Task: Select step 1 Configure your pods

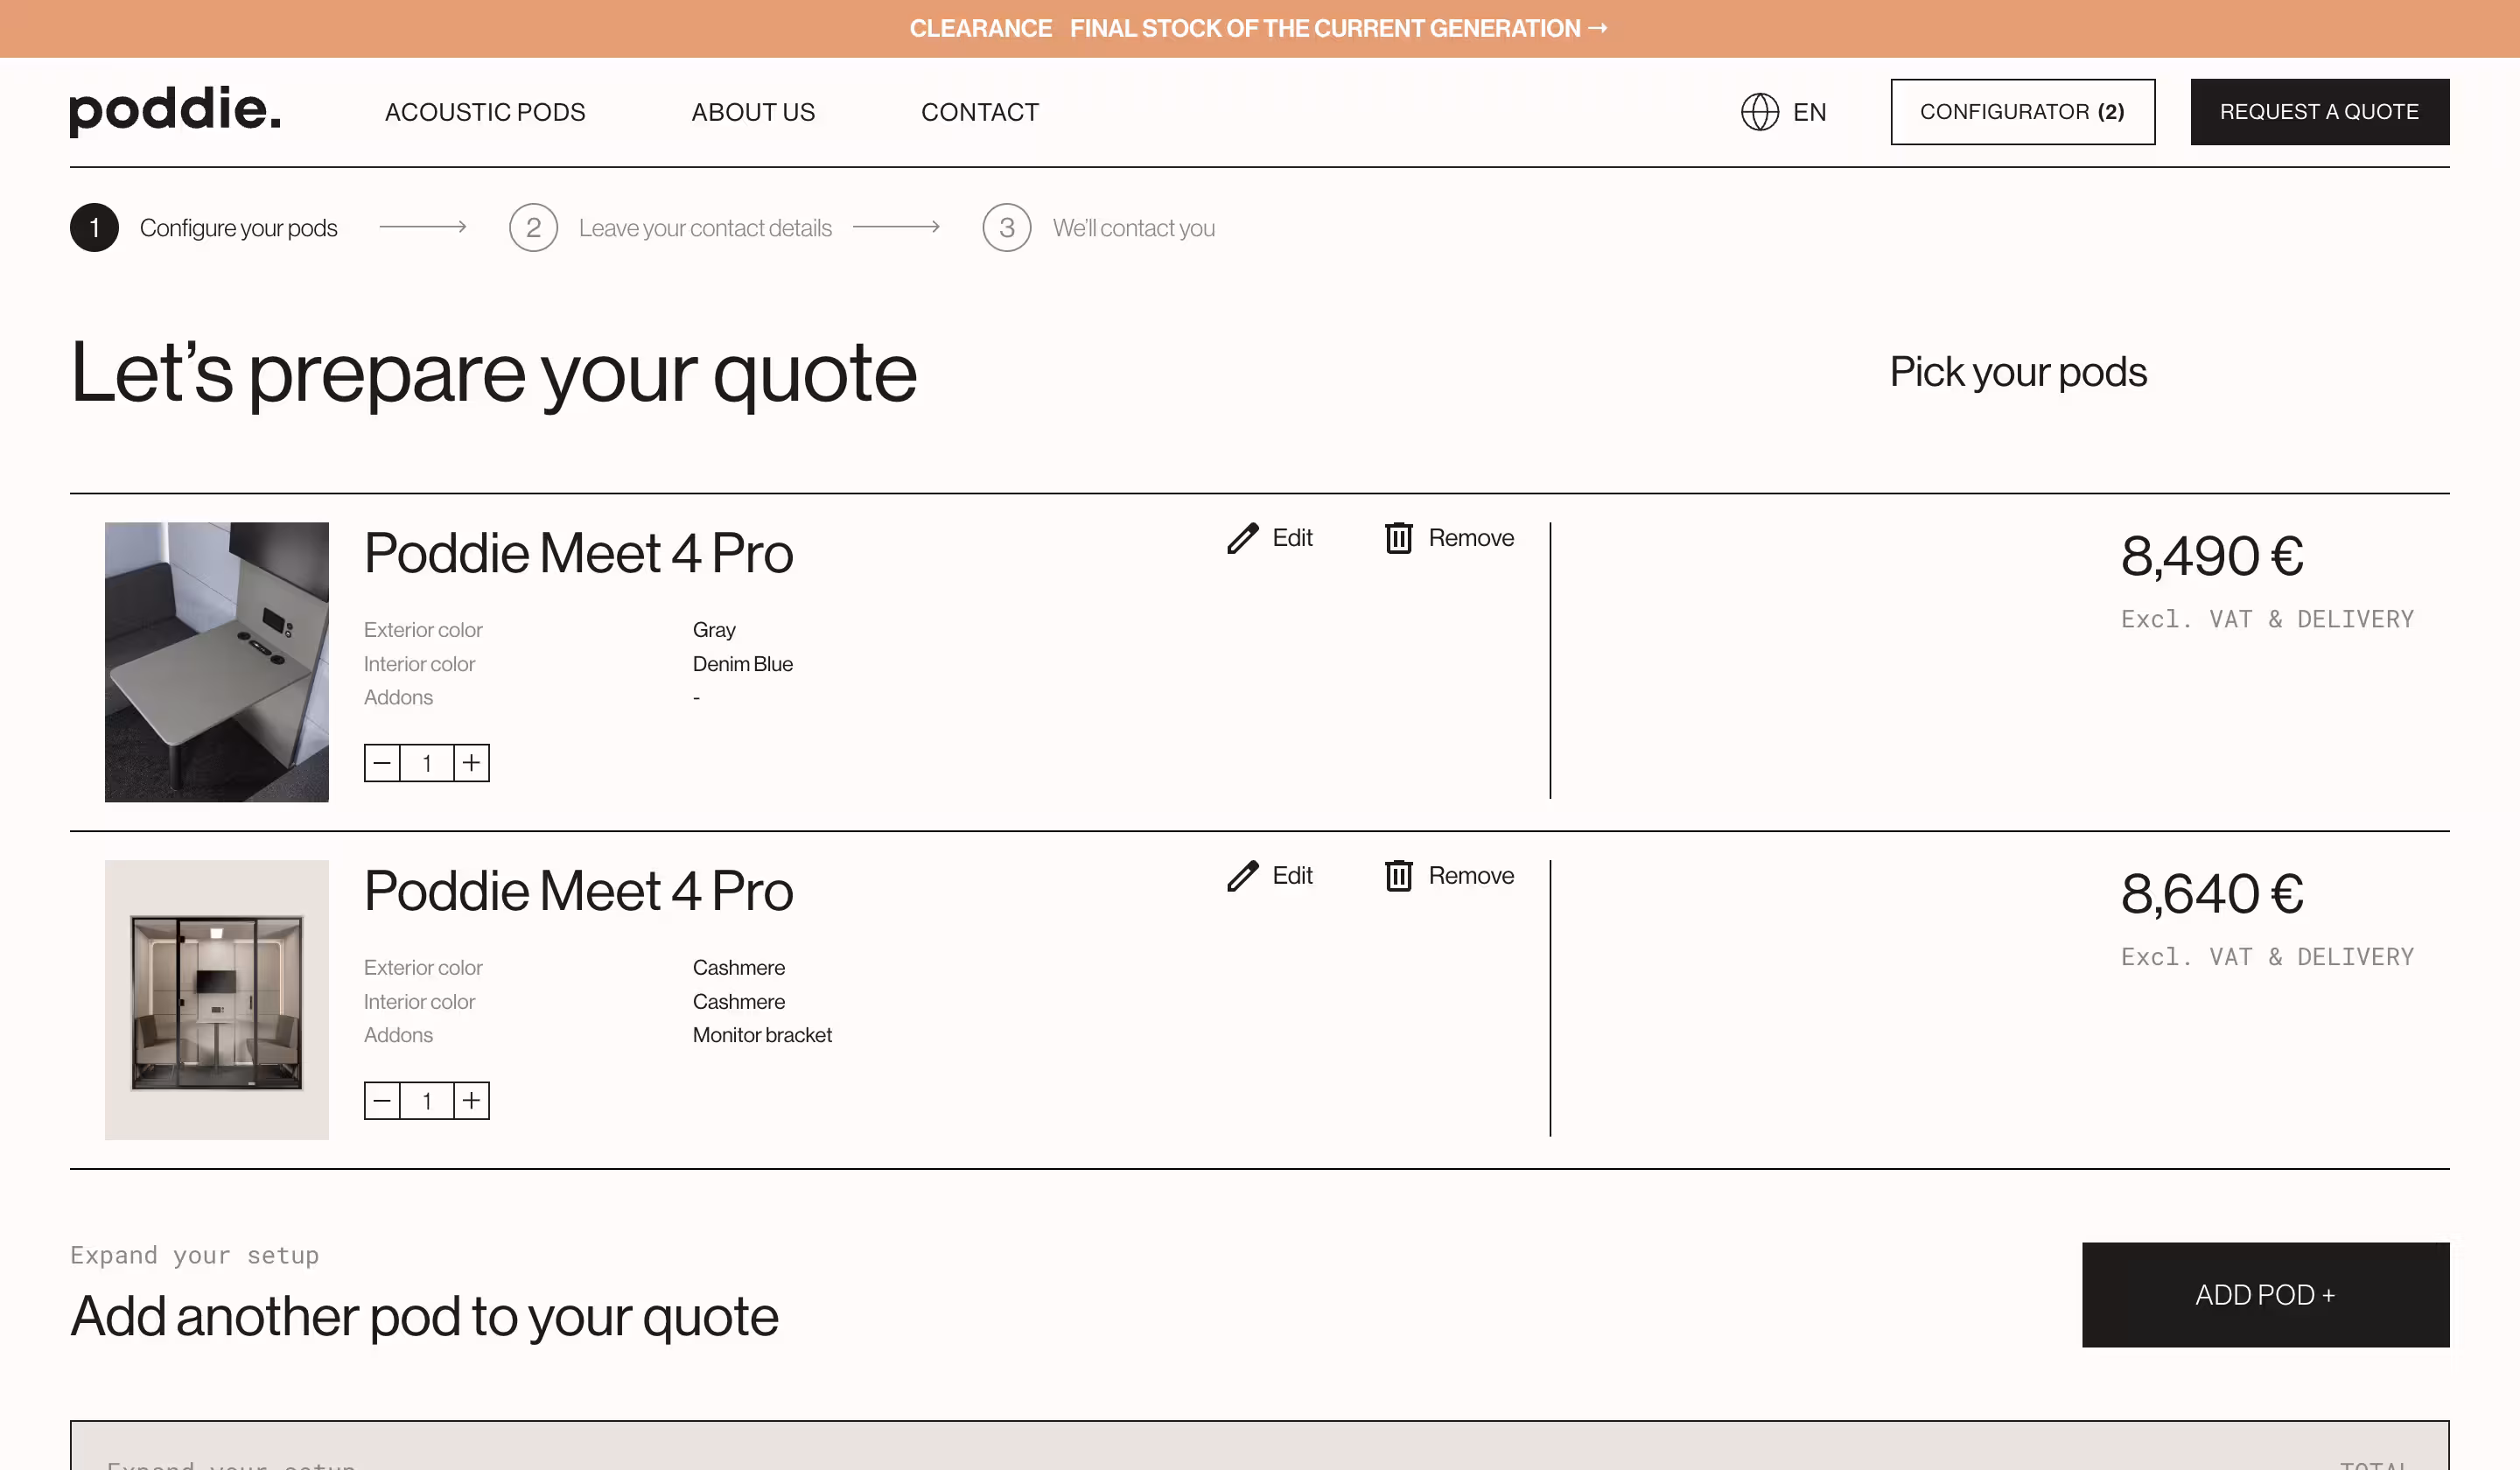Action: tap(204, 228)
